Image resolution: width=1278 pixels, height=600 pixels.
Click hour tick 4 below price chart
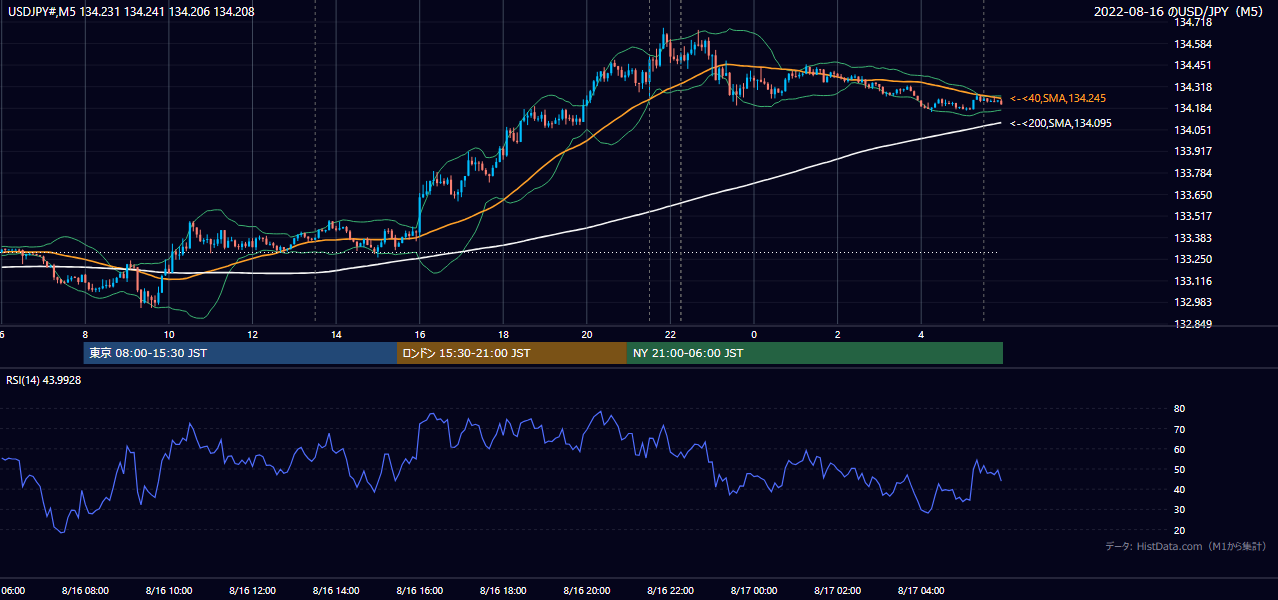[922, 334]
